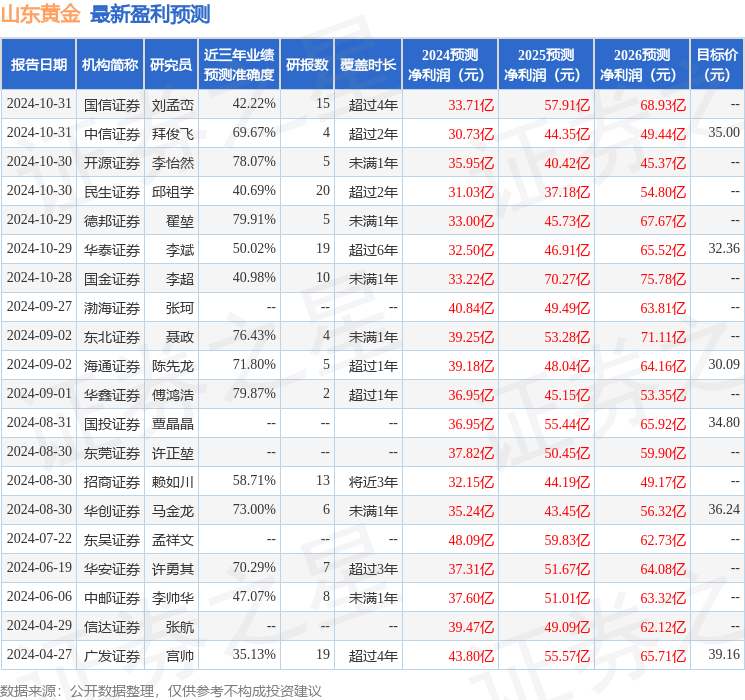Select the 中邮证券 institution cell
745x700 pixels.
(112, 598)
